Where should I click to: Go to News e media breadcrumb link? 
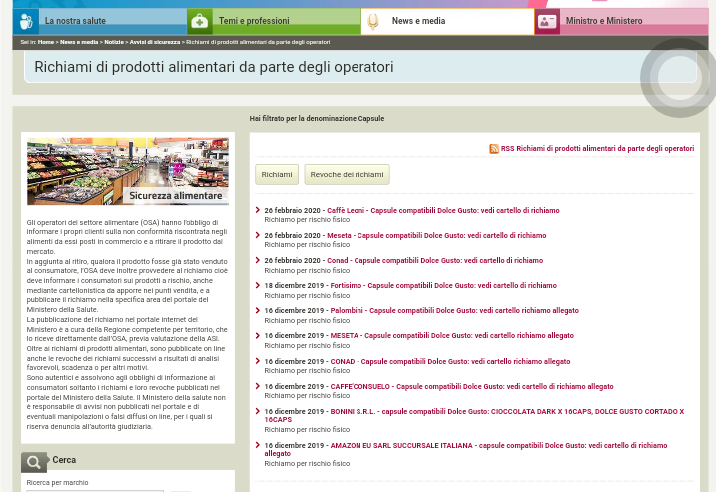tap(79, 42)
